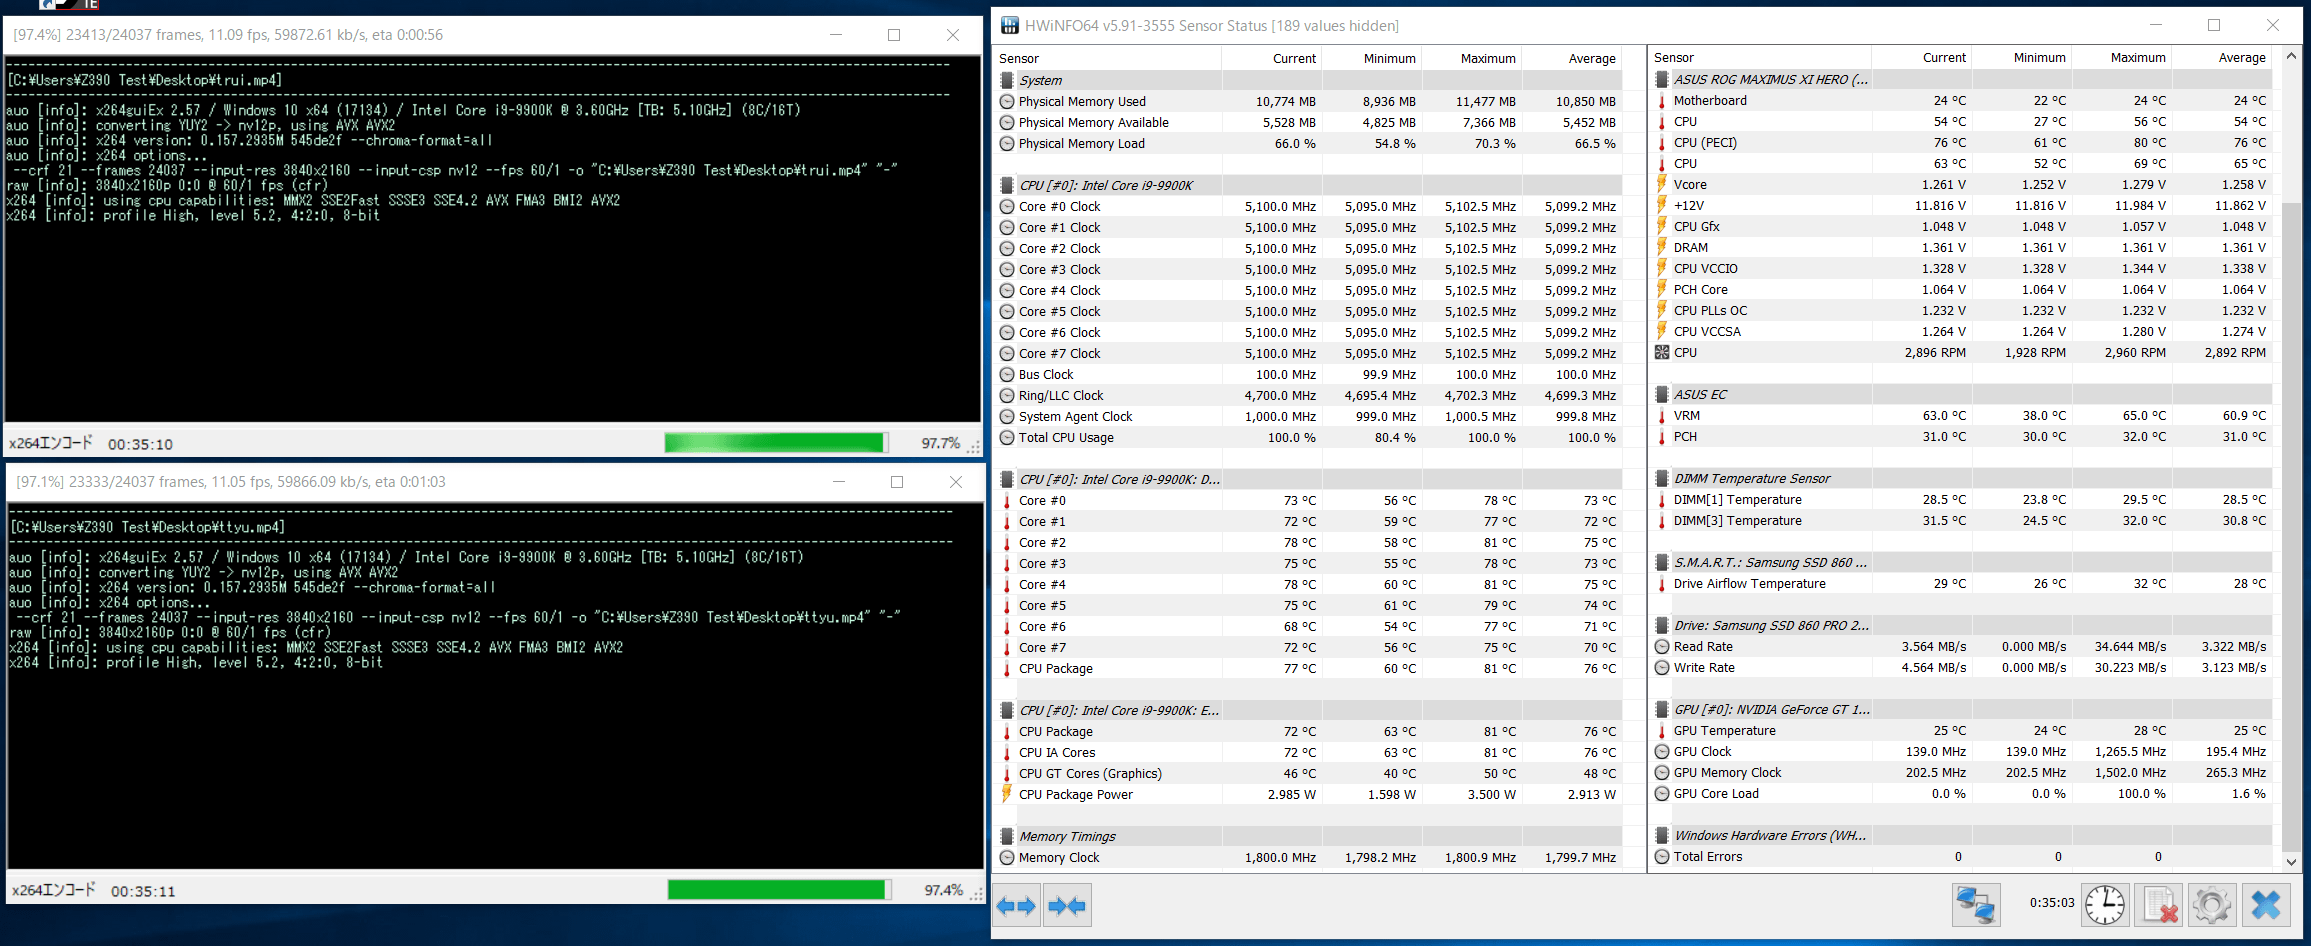The width and height of the screenshot is (2311, 946).
Task: Select the Memory Timings group header
Action: 1309,836
